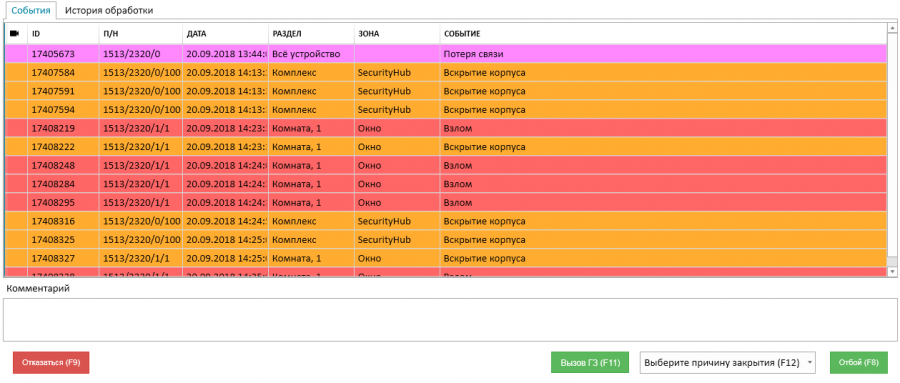Screen dimensions: 900x383
Task: Click the scrollbar down arrow of events table
Action: [x=893, y=270]
